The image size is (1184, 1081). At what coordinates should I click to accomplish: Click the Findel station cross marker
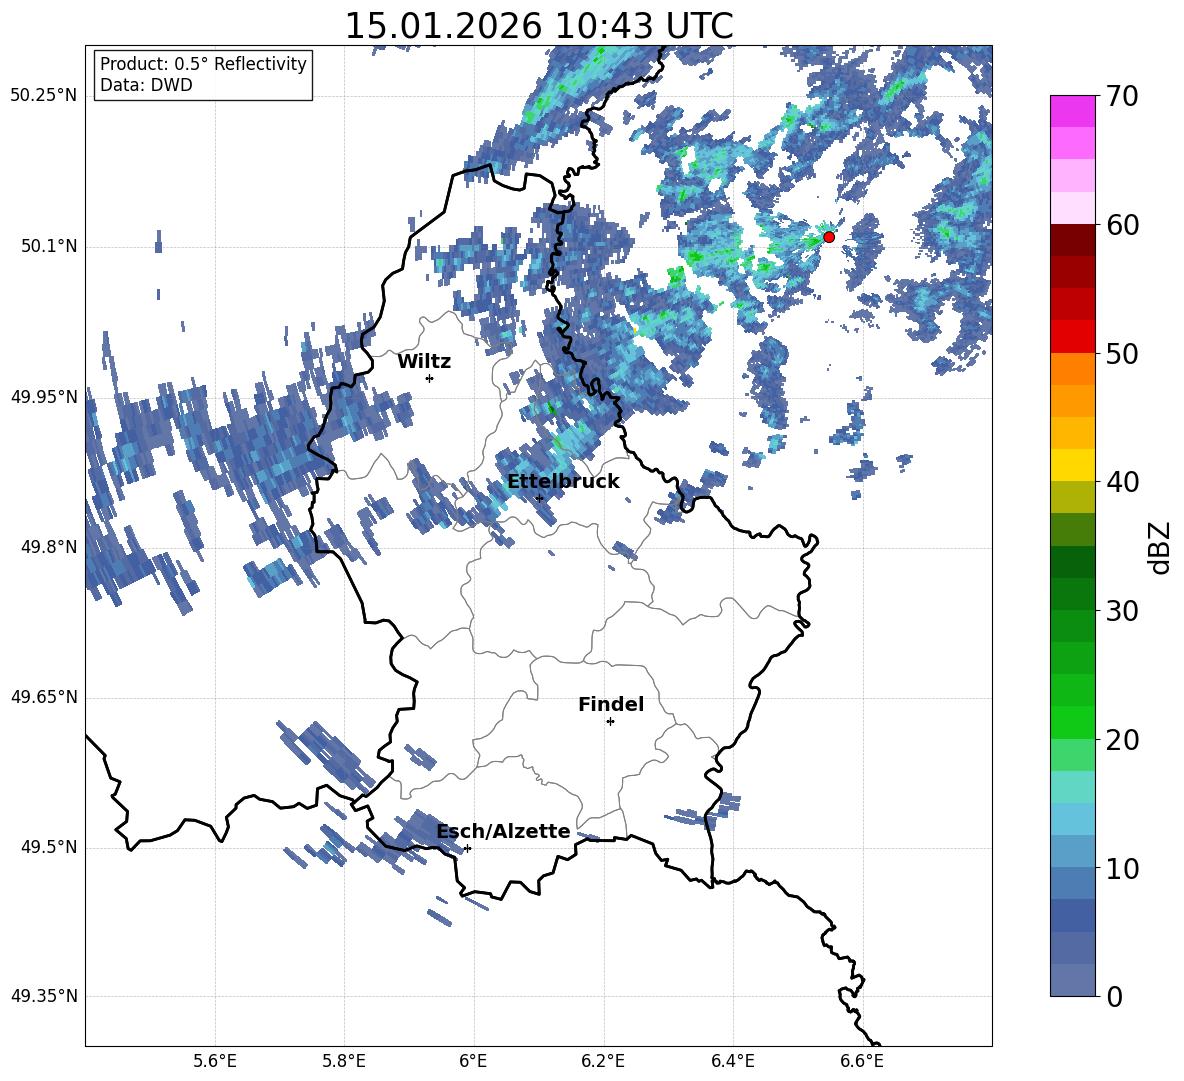click(610, 722)
